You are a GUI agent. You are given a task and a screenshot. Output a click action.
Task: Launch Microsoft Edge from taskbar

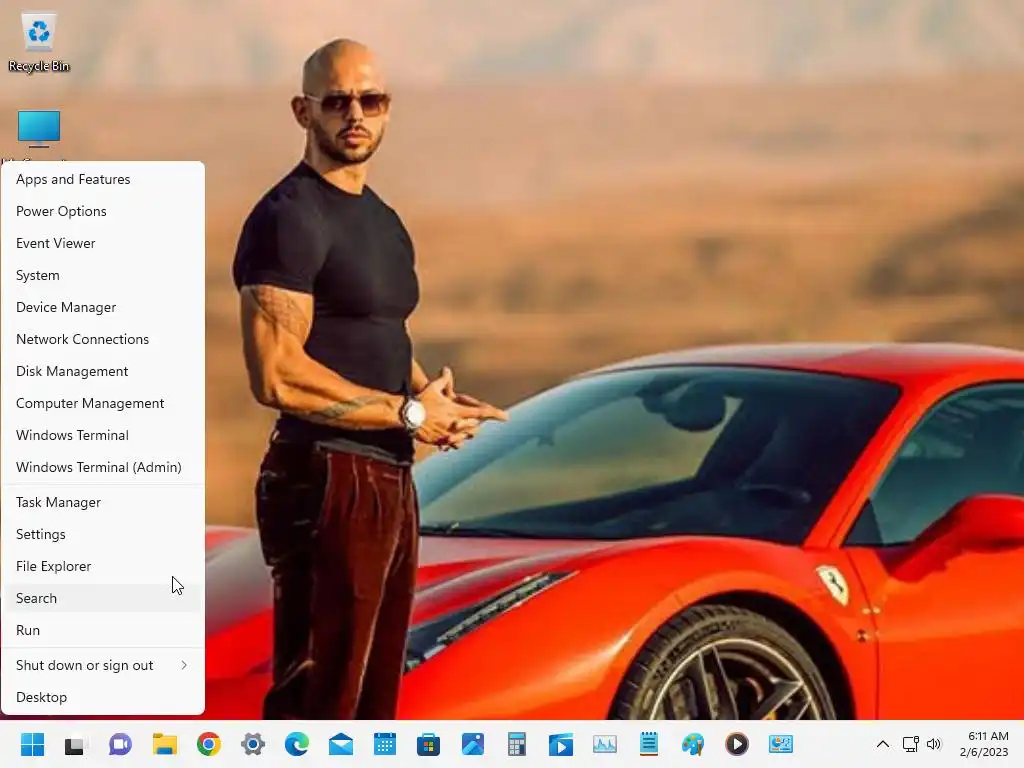tap(297, 744)
